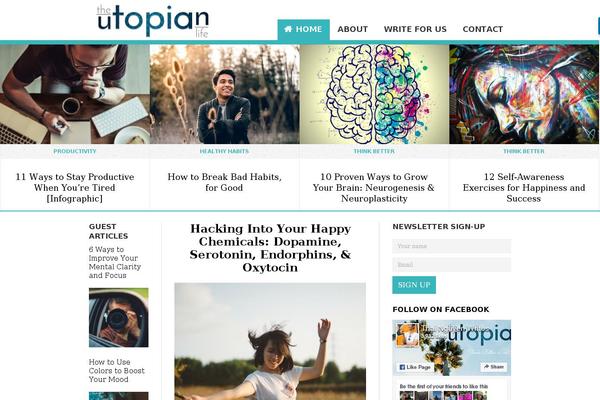Open 11 Ways to Stay Productive article
This screenshot has height=400, width=600.
point(75,188)
